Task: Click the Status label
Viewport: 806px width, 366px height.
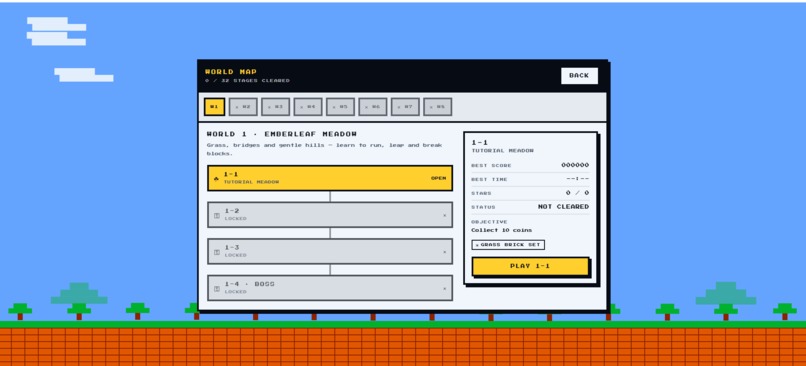Action: pyautogui.click(x=483, y=207)
